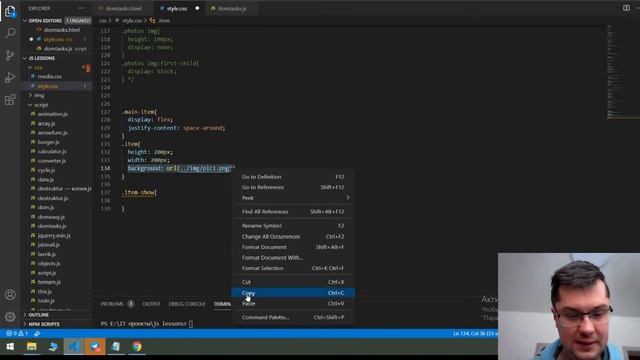
Task: Choose Cut in the context menu
Action: (293, 282)
